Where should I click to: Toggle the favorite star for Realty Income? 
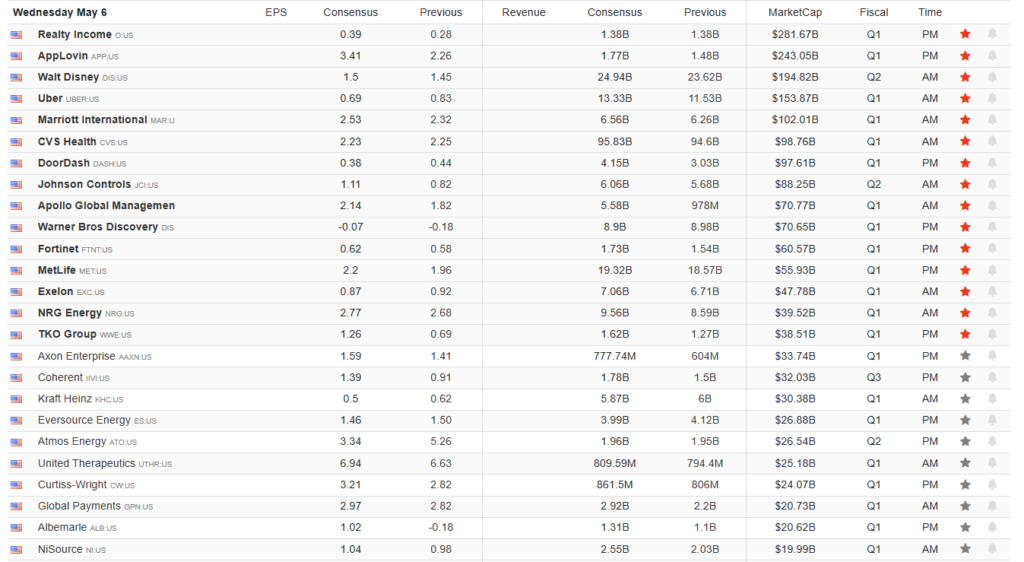[x=965, y=34]
